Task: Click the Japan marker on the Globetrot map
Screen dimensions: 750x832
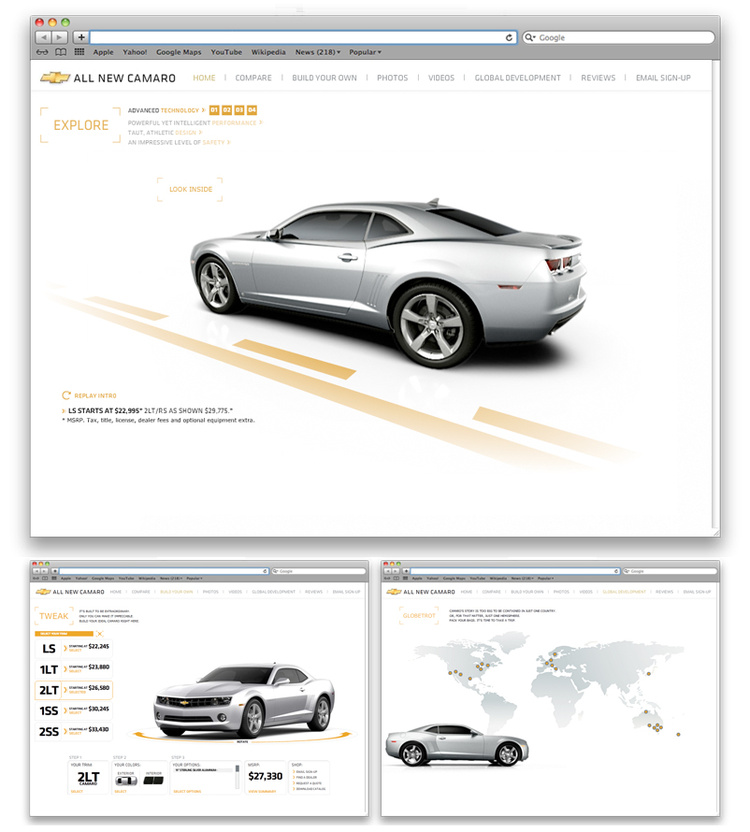Action: (x=649, y=673)
